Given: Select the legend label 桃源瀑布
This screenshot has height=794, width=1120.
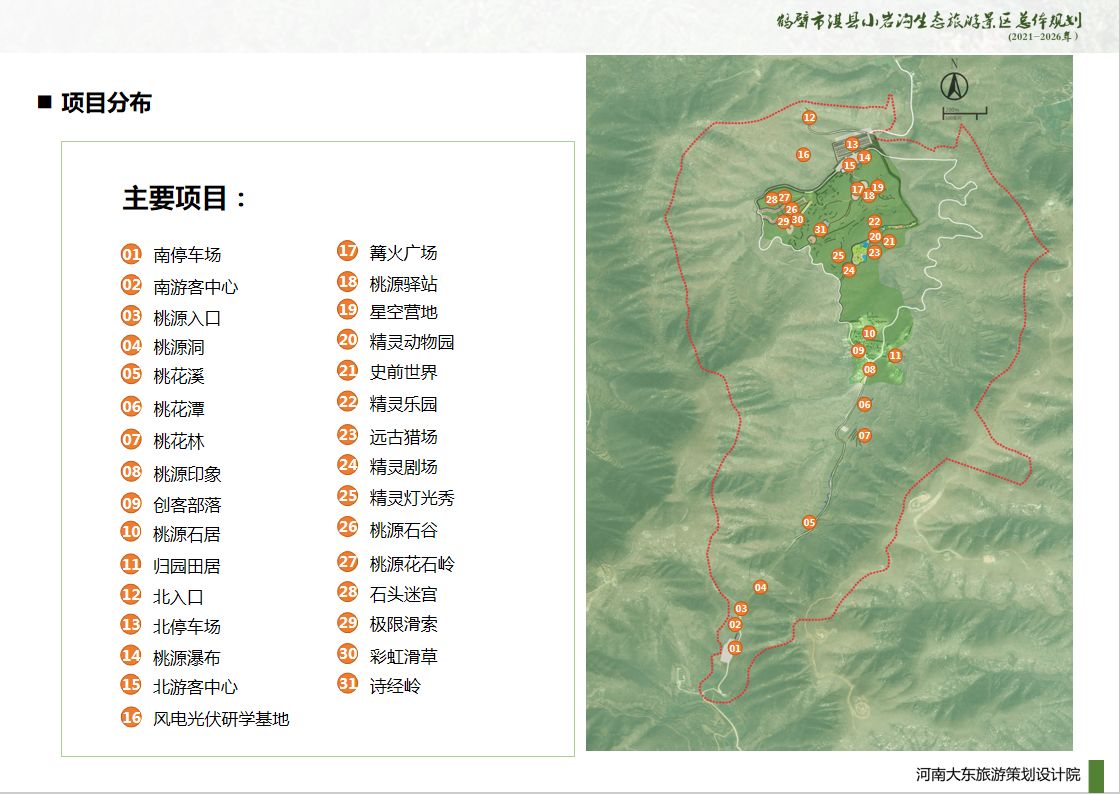Looking at the screenshot, I should (187, 658).
